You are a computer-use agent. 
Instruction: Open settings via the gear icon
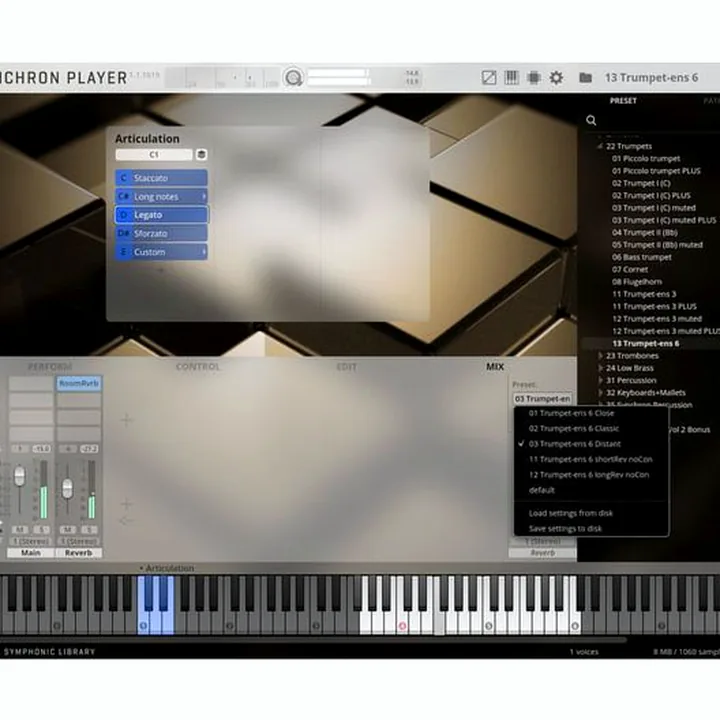pyautogui.click(x=556, y=78)
